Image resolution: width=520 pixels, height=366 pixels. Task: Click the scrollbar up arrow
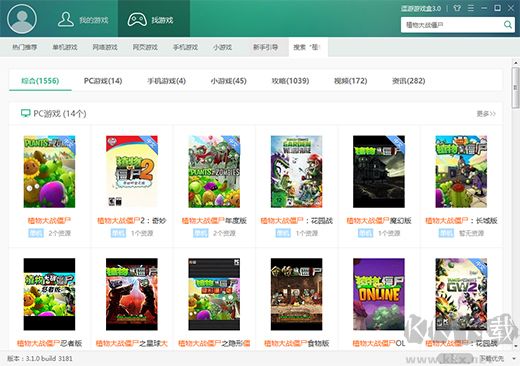[x=516, y=62]
